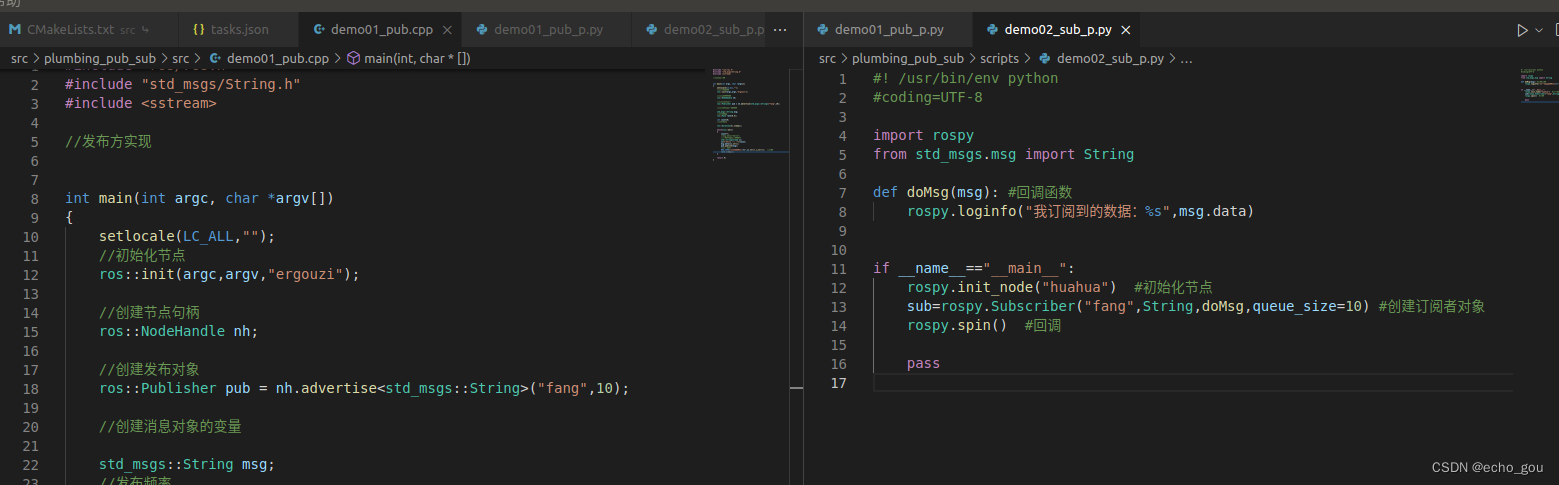Close the demo01_pub.cpp tab
Screen dimensions: 1559x485
pyautogui.click(x=446, y=30)
